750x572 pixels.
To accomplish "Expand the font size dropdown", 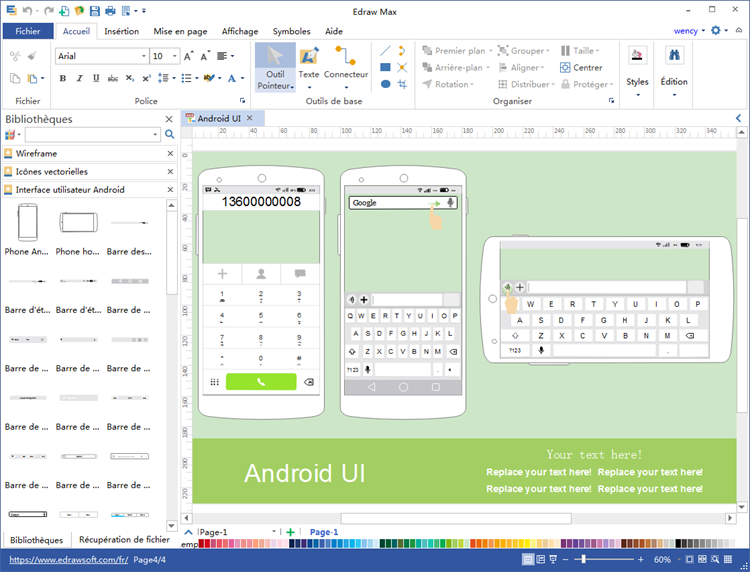I will tap(174, 57).
